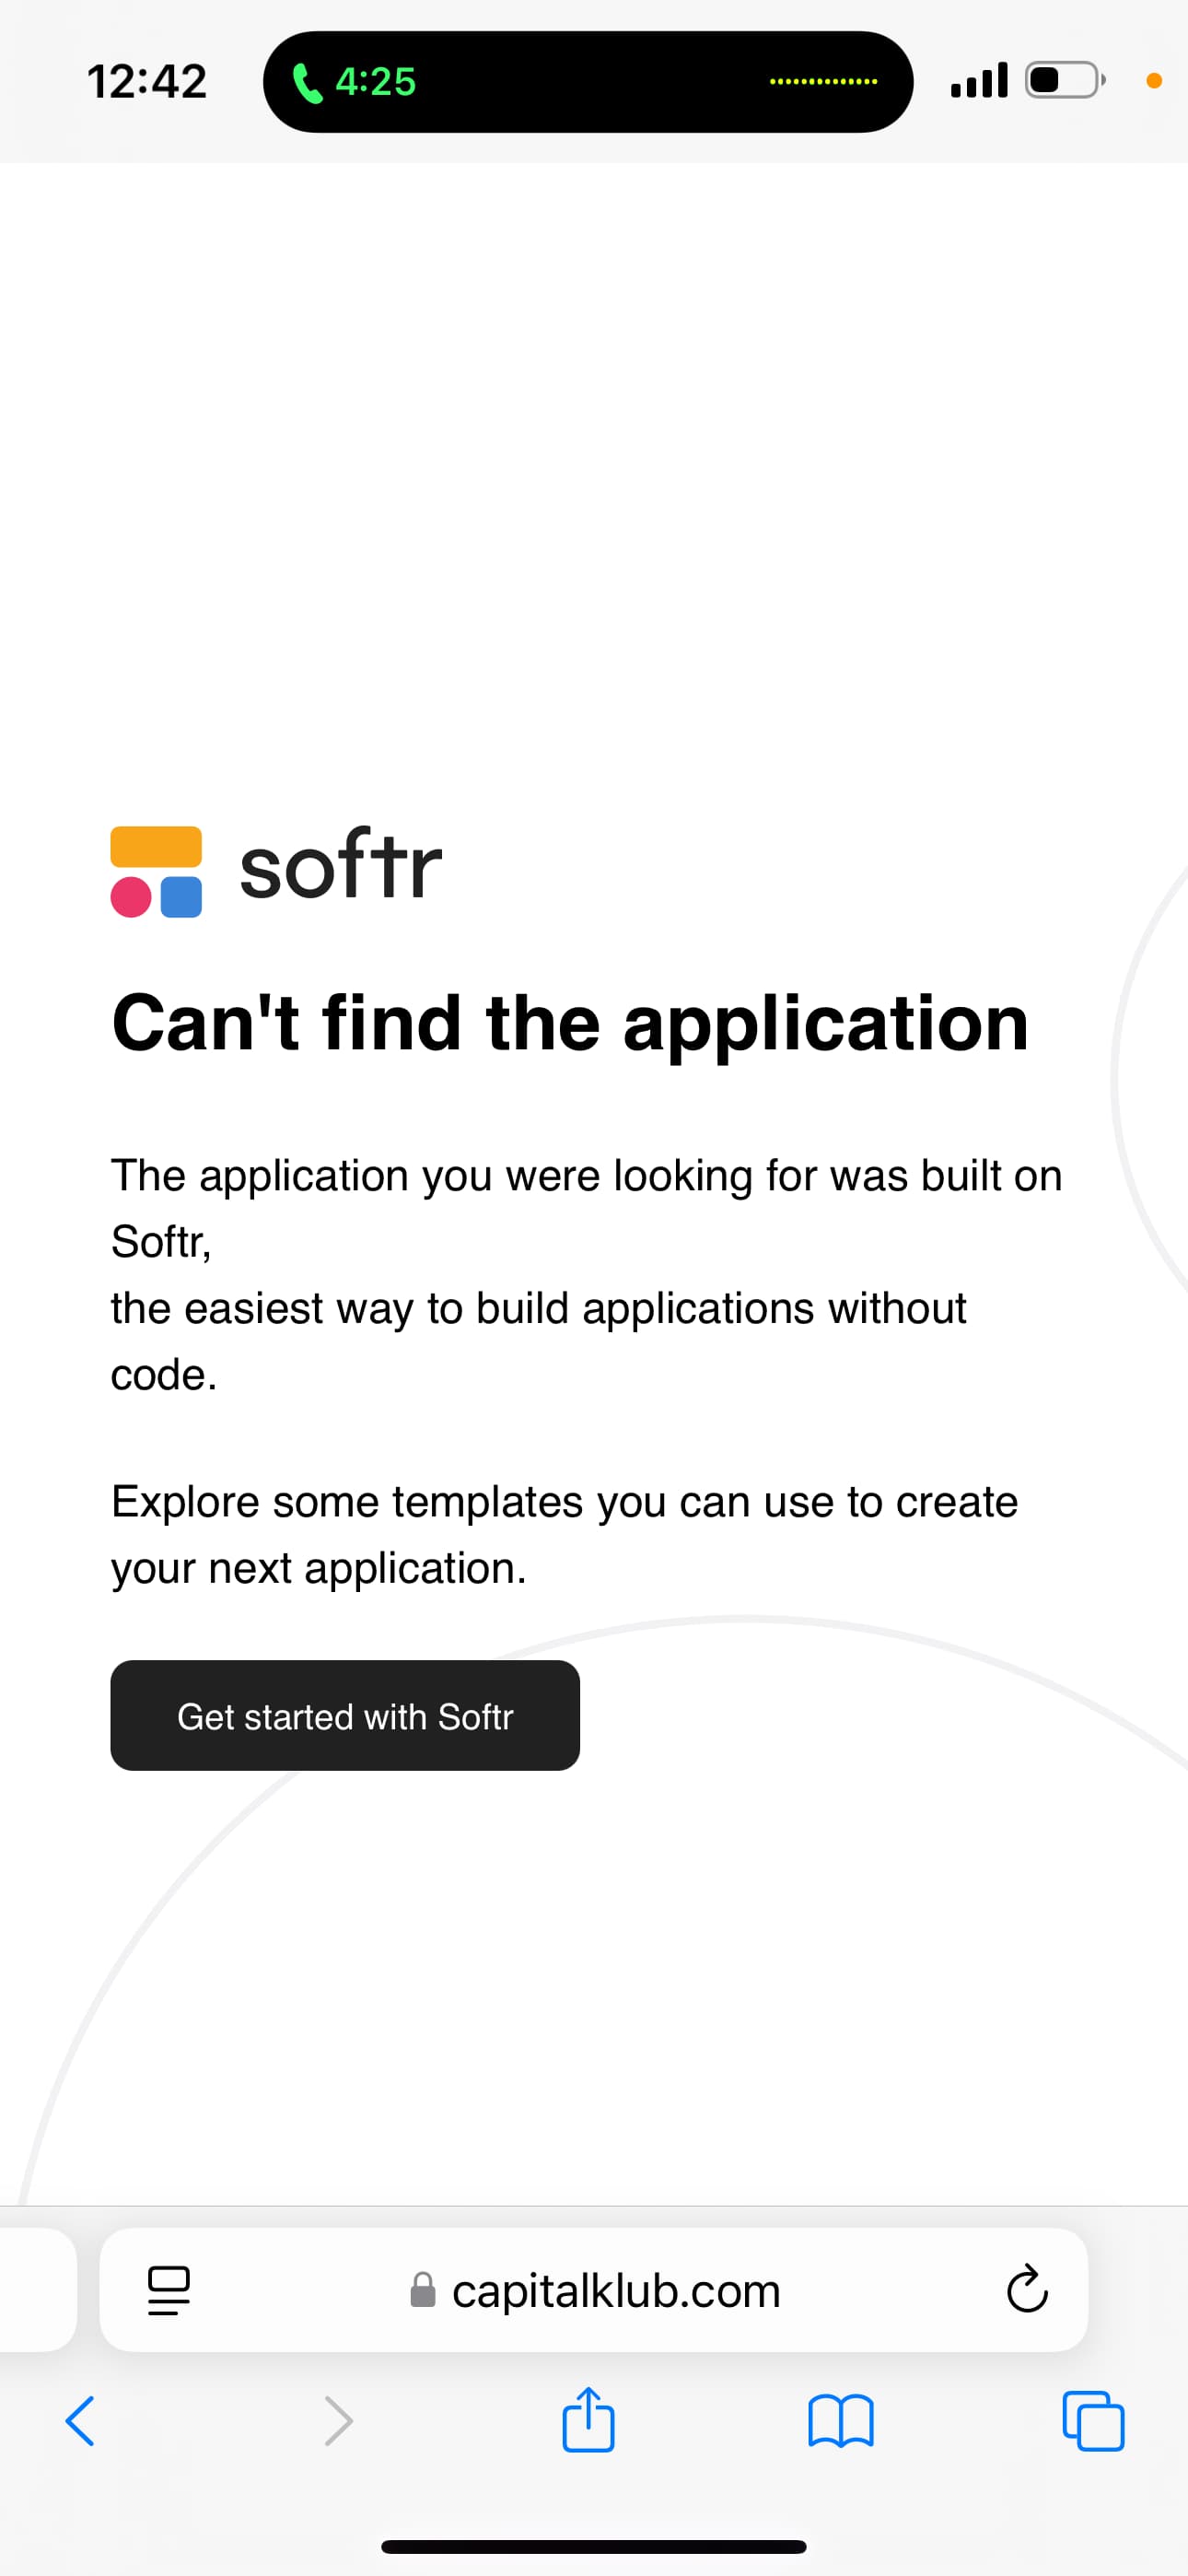The width and height of the screenshot is (1188, 2576).
Task: Tap the battery indicator in status bar
Action: click(1065, 80)
